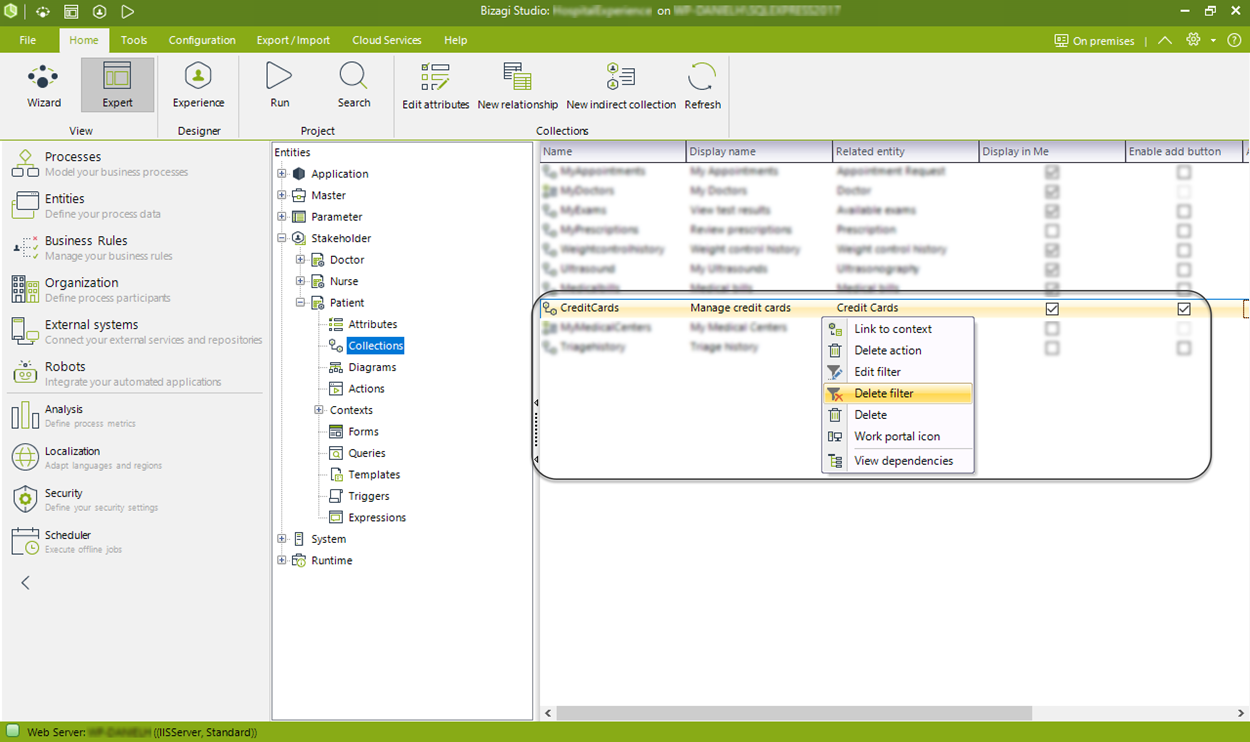This screenshot has width=1250, height=742.
Task: Open the Security module
Action: tap(136, 499)
